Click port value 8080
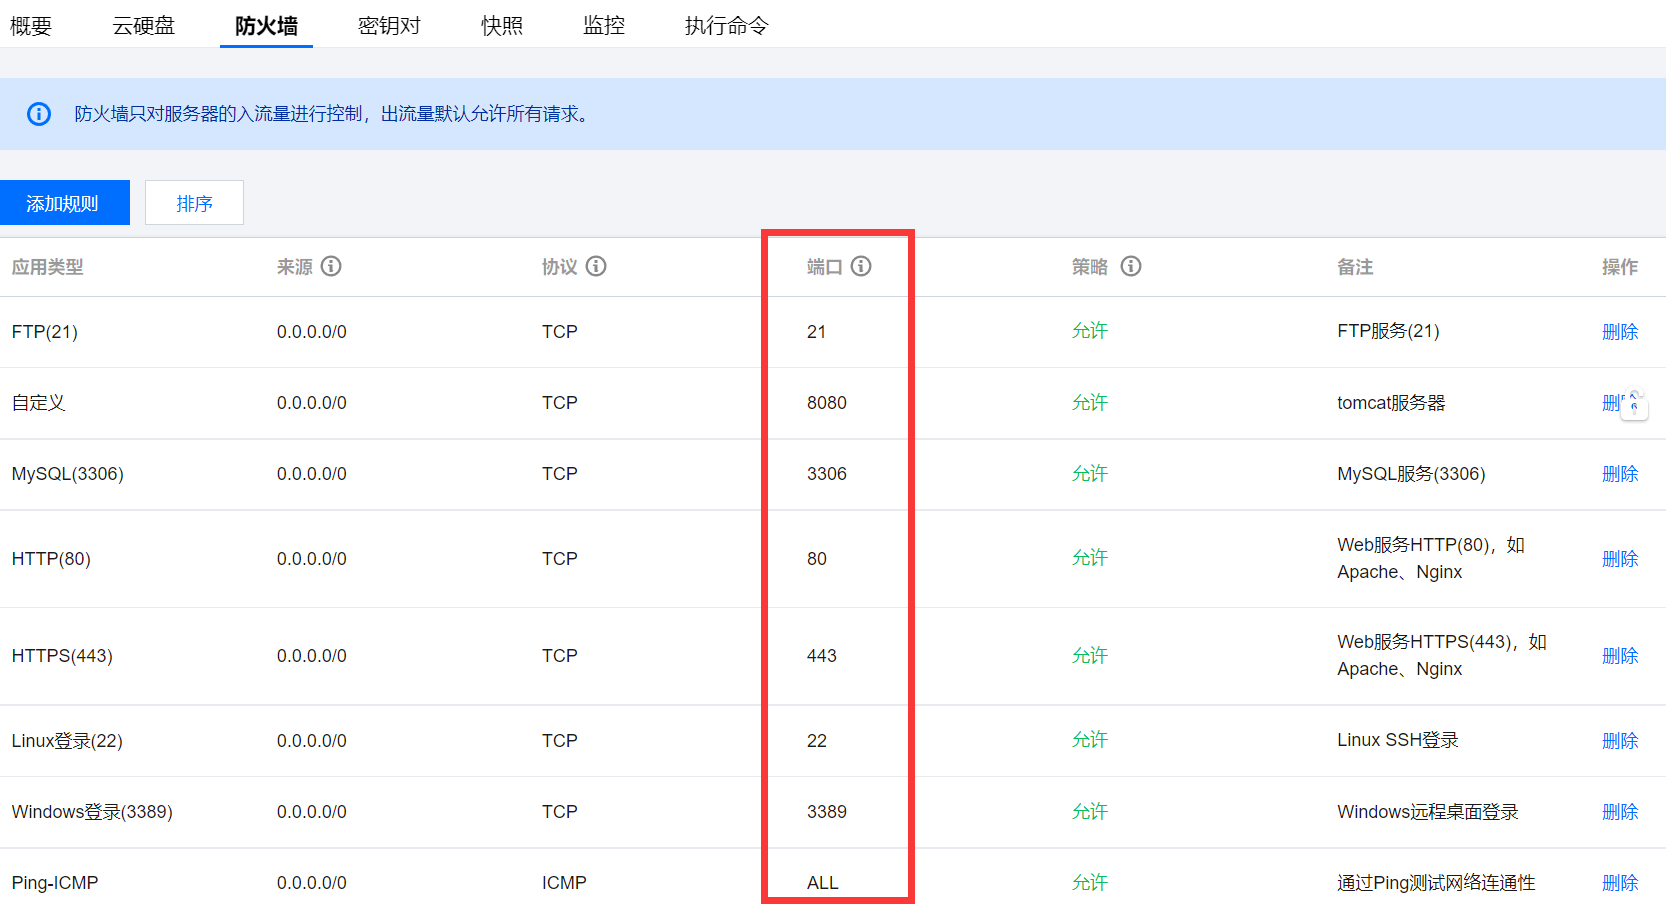The image size is (1666, 914). (827, 403)
